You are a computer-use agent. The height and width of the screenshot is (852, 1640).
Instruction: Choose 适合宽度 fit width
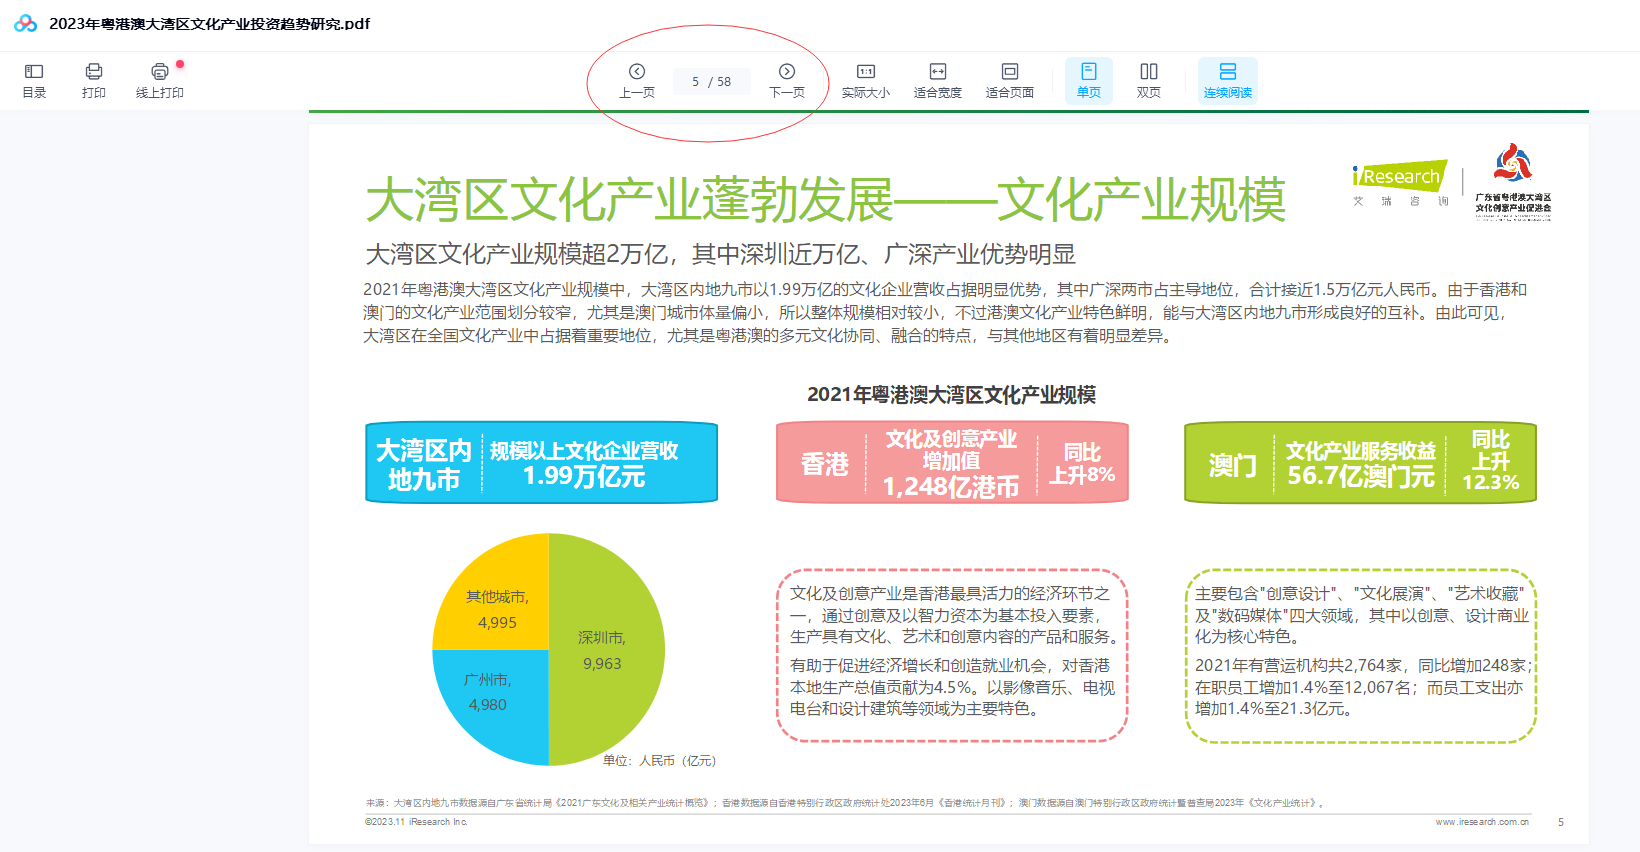938,81
